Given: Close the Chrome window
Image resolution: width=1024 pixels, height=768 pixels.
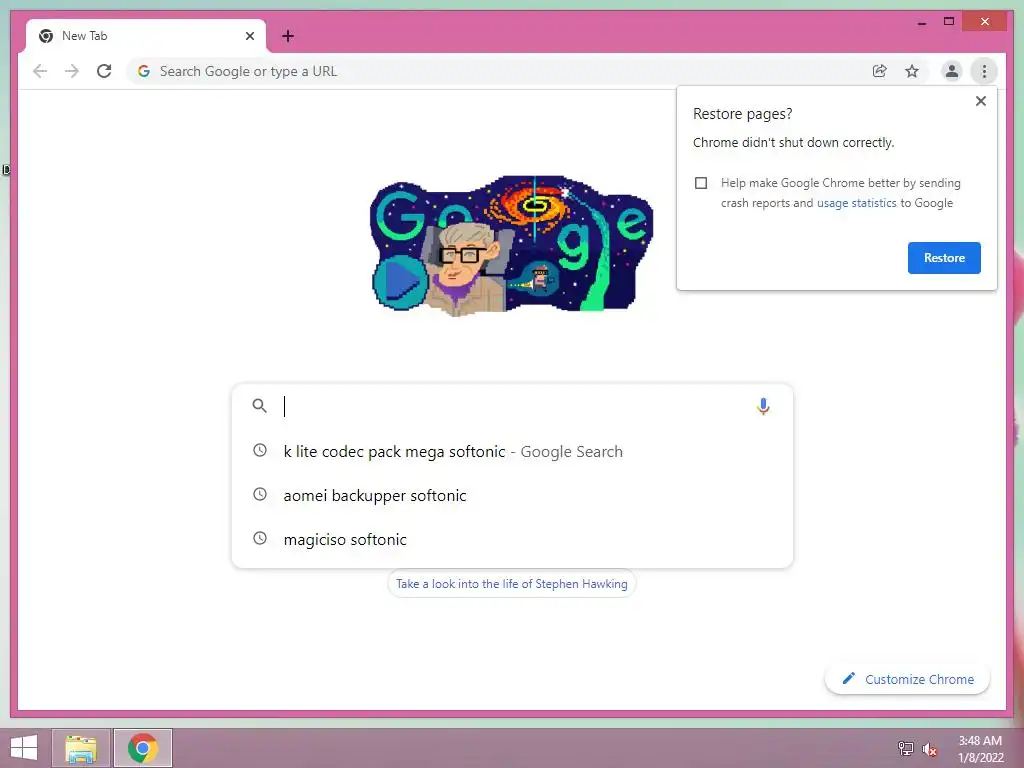Looking at the screenshot, I should [x=985, y=22].
